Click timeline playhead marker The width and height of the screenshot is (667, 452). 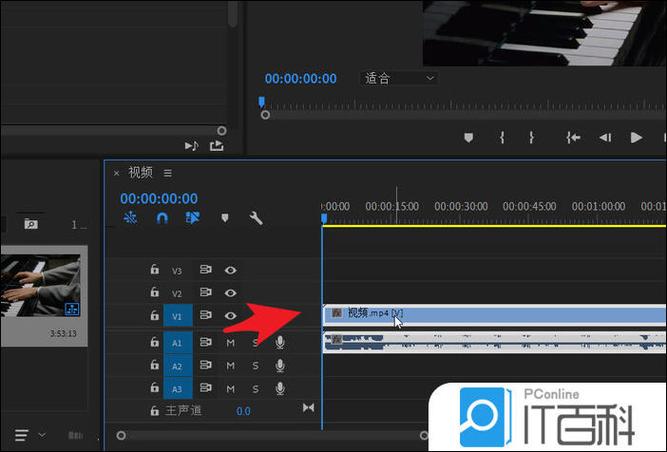tap(324, 219)
